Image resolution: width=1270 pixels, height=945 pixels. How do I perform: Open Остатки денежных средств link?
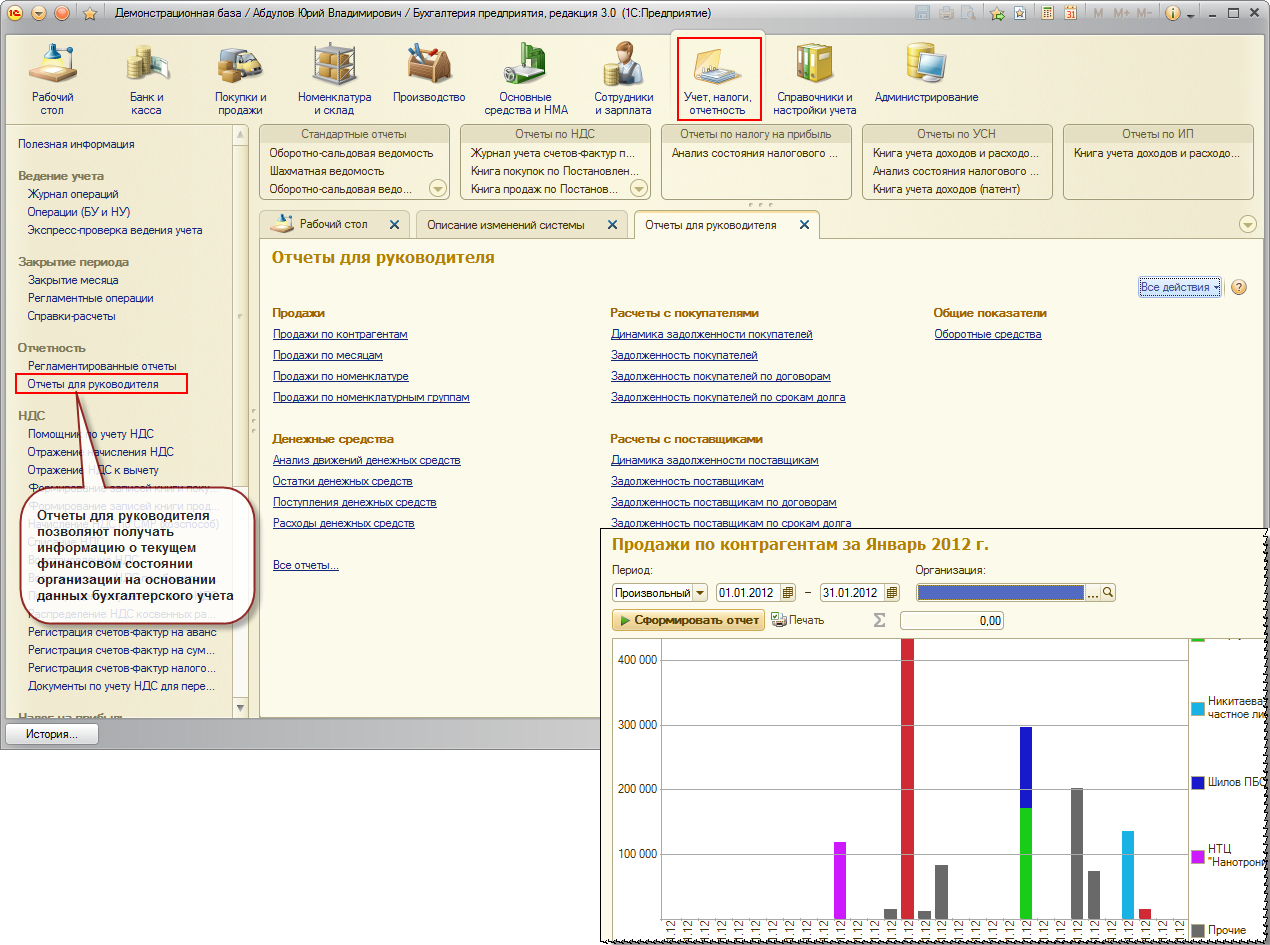(x=343, y=481)
